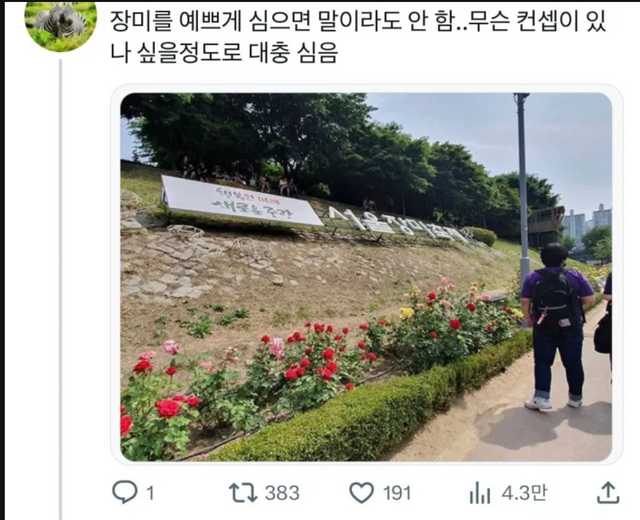Click the reply speech bubble icon
This screenshot has width=640, height=520.
125,492
